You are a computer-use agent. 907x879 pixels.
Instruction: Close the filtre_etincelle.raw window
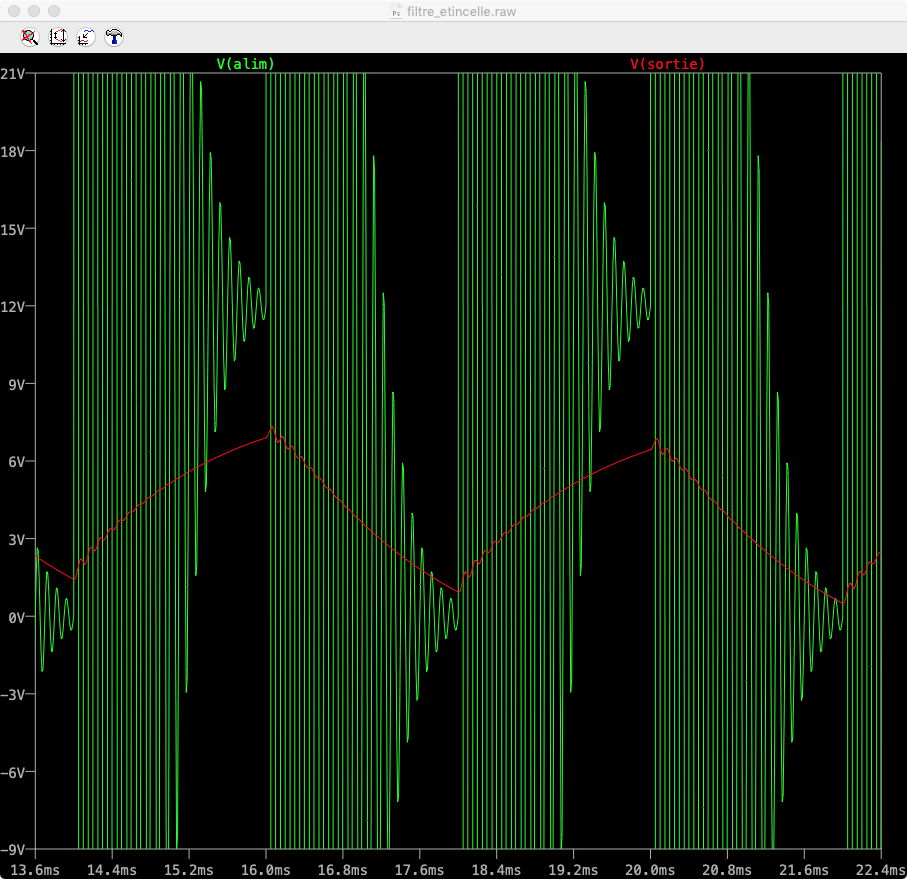pos(14,11)
